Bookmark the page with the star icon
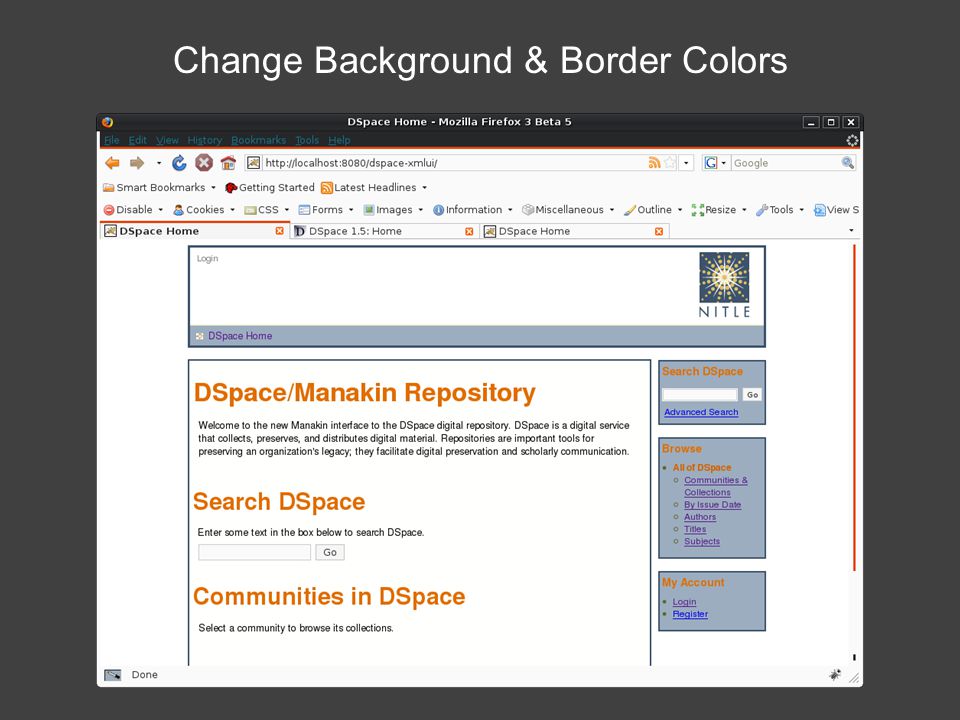Image resolution: width=960 pixels, height=720 pixels. 670,163
